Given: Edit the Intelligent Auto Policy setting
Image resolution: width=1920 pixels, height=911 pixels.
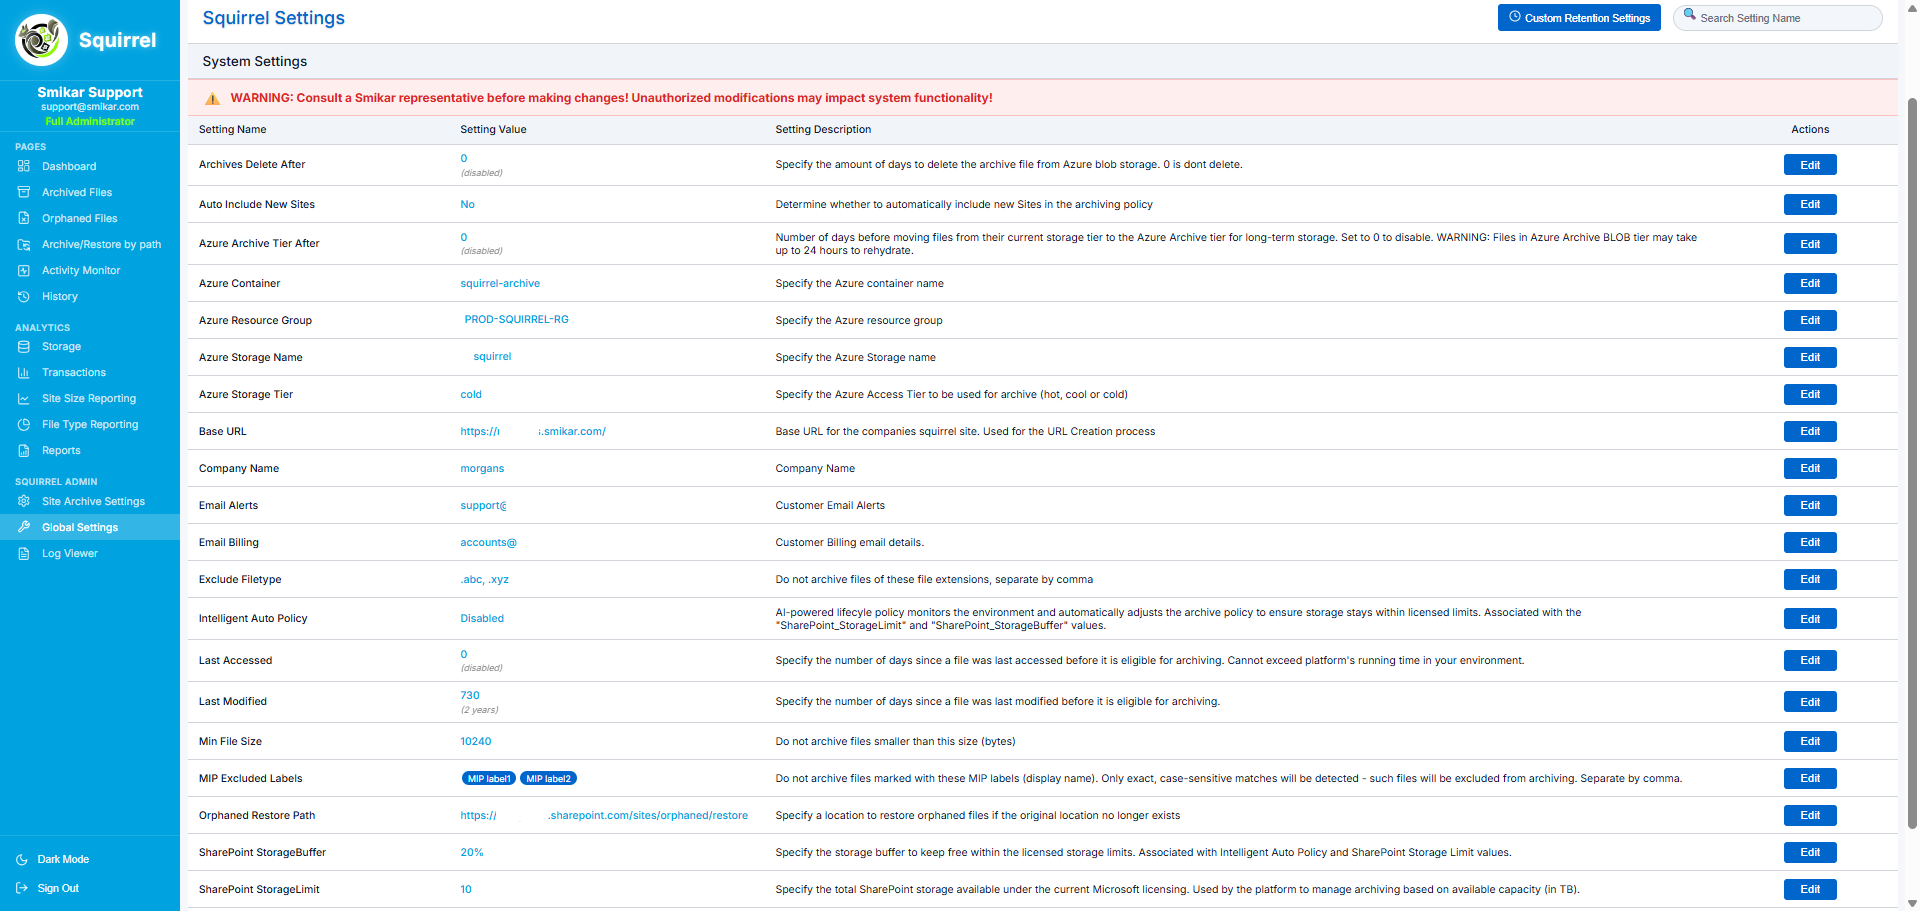Looking at the screenshot, I should (1809, 619).
